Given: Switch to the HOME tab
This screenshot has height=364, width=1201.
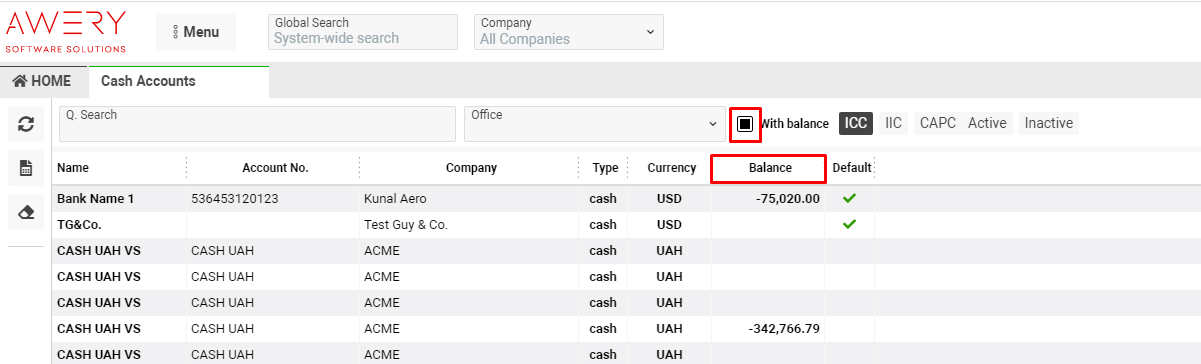Looking at the screenshot, I should click(x=43, y=81).
